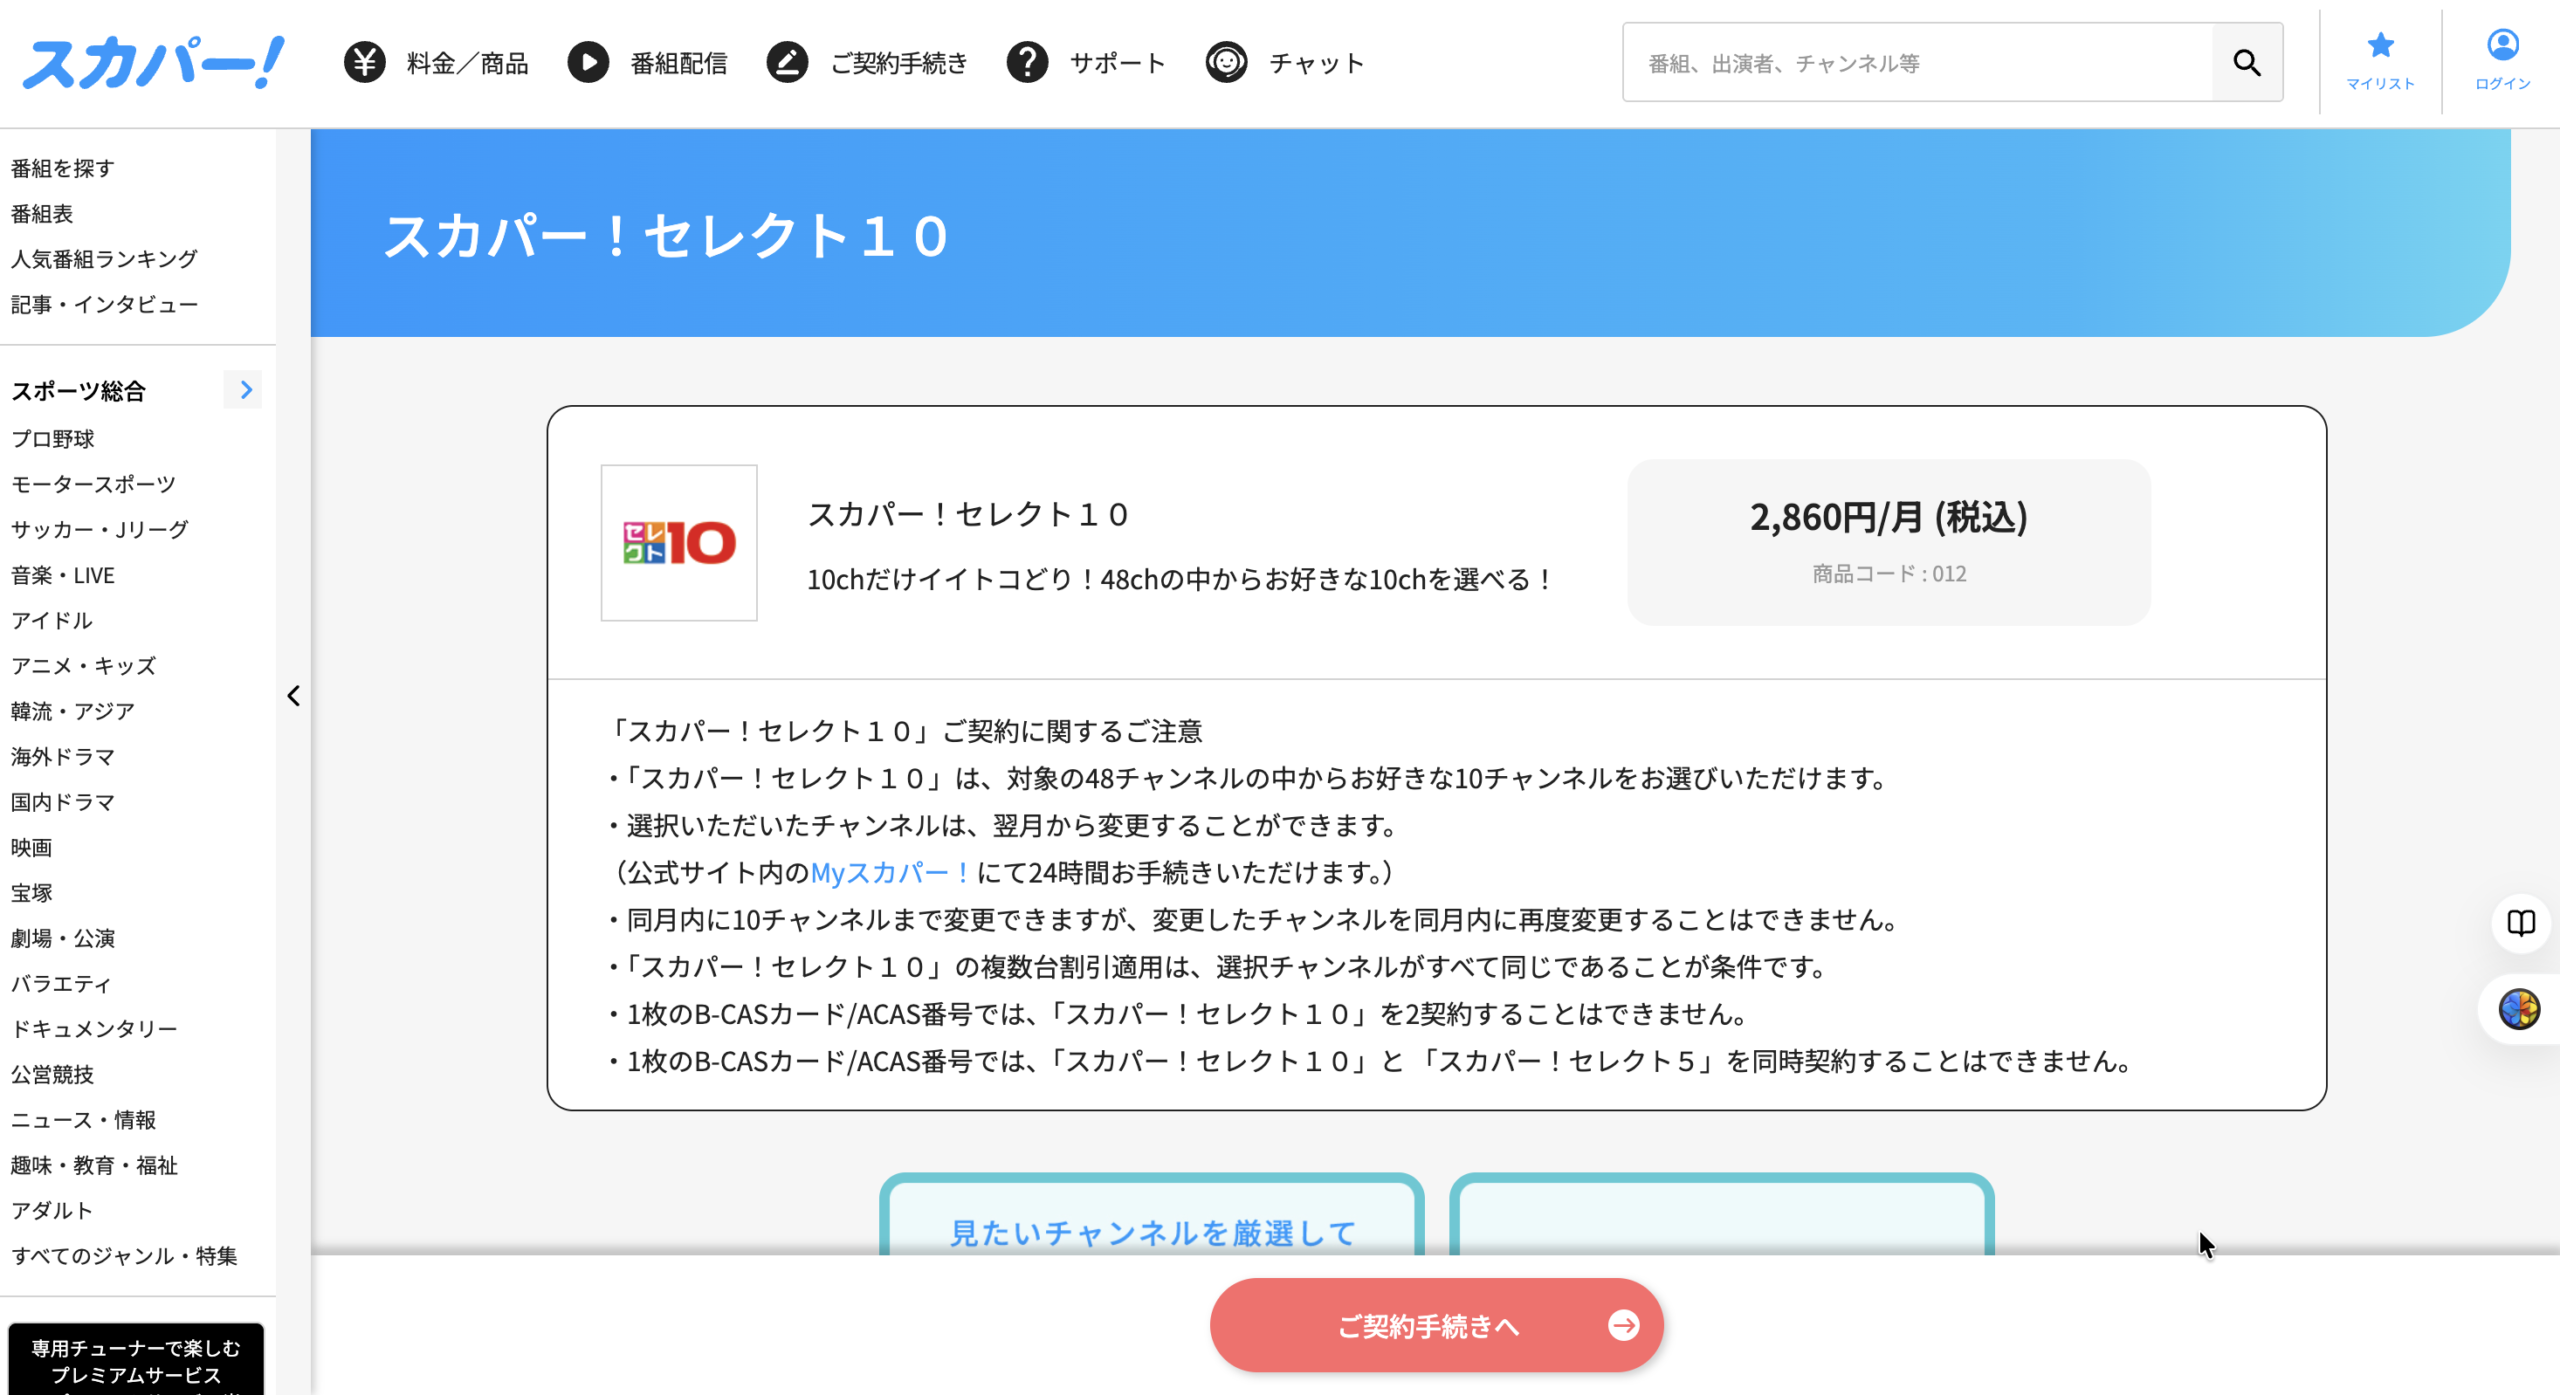Select 国内ドラマ genre
Screen dimensions: 2560x1395
coord(63,802)
